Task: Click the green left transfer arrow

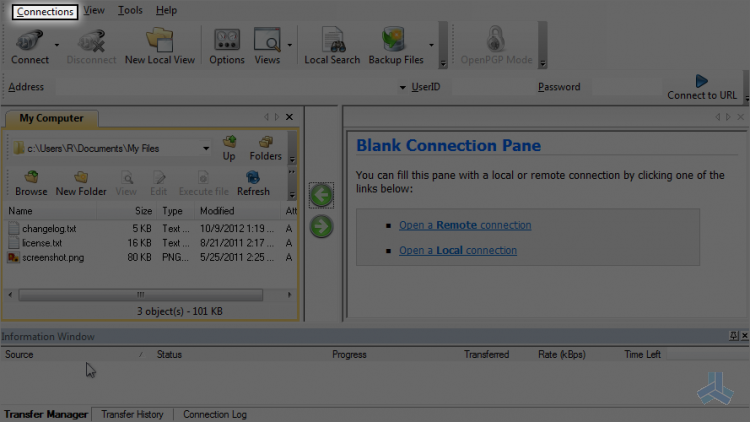Action: [x=321, y=195]
